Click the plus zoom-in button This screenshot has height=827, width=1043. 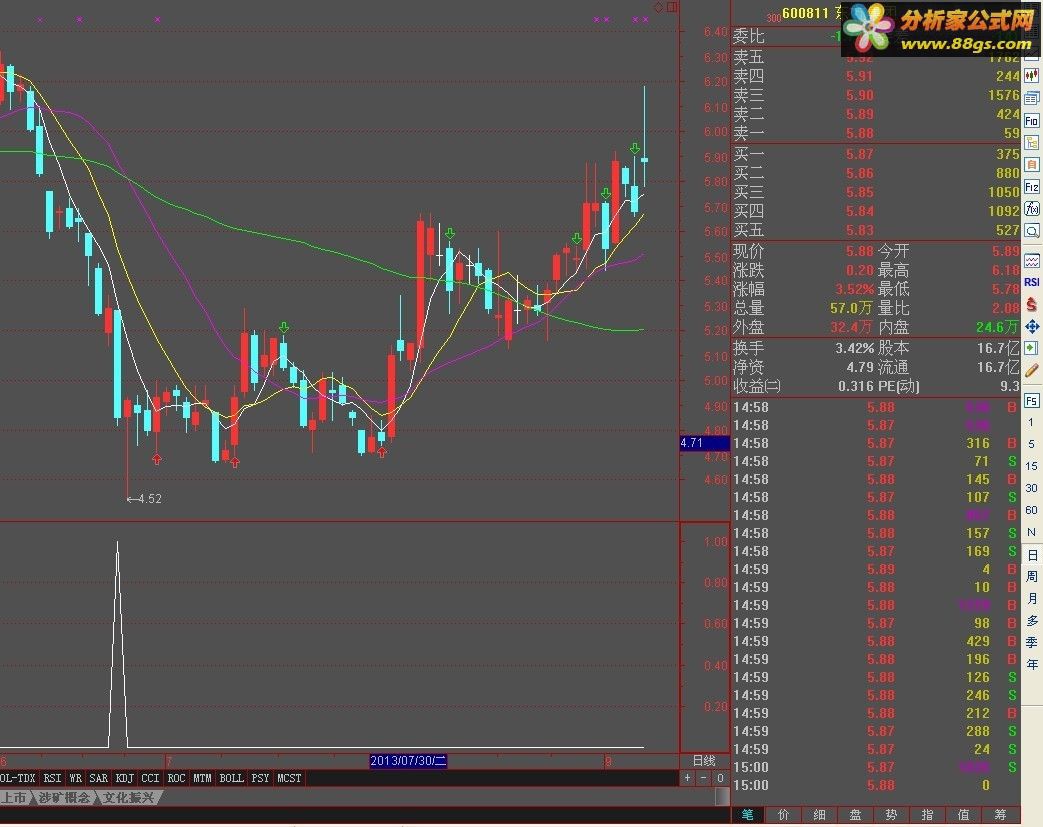[688, 778]
